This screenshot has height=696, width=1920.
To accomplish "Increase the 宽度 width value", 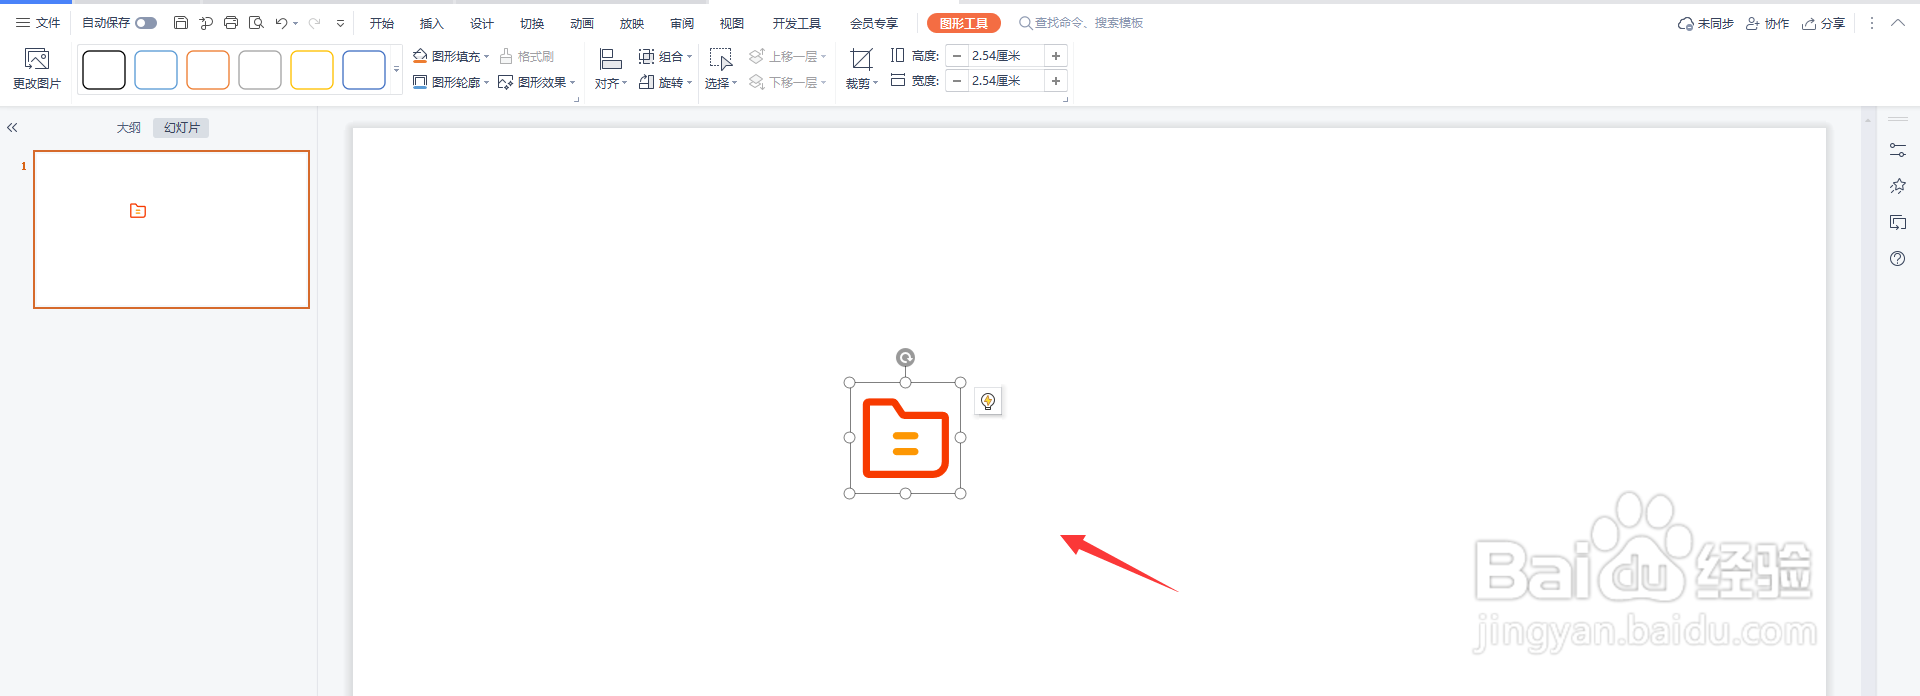I will click(x=1056, y=81).
